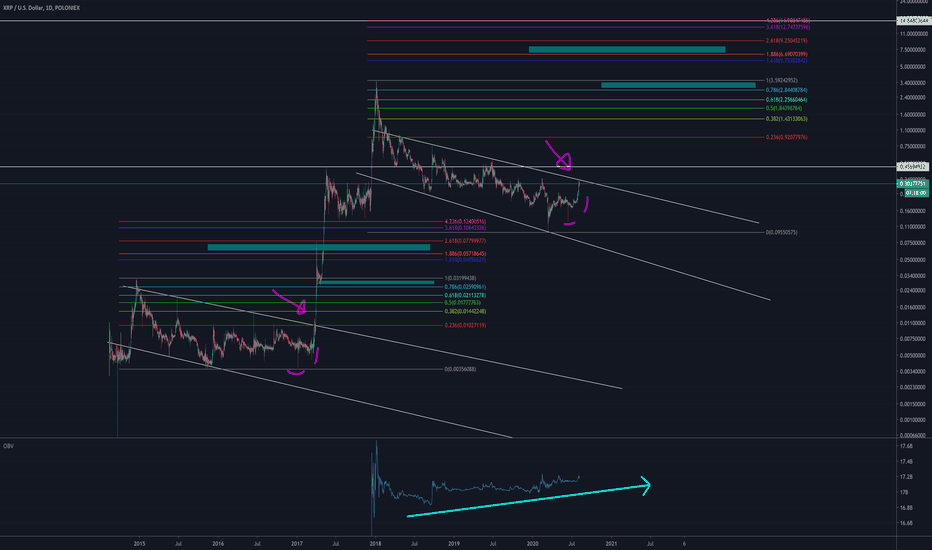932x550 pixels.
Task: Click the 0.00100000 price axis value
Action: coord(913,419)
